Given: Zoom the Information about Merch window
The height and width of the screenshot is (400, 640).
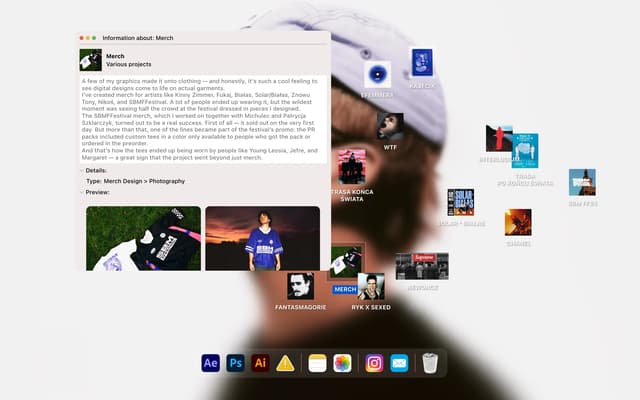Looking at the screenshot, I should point(94,38).
